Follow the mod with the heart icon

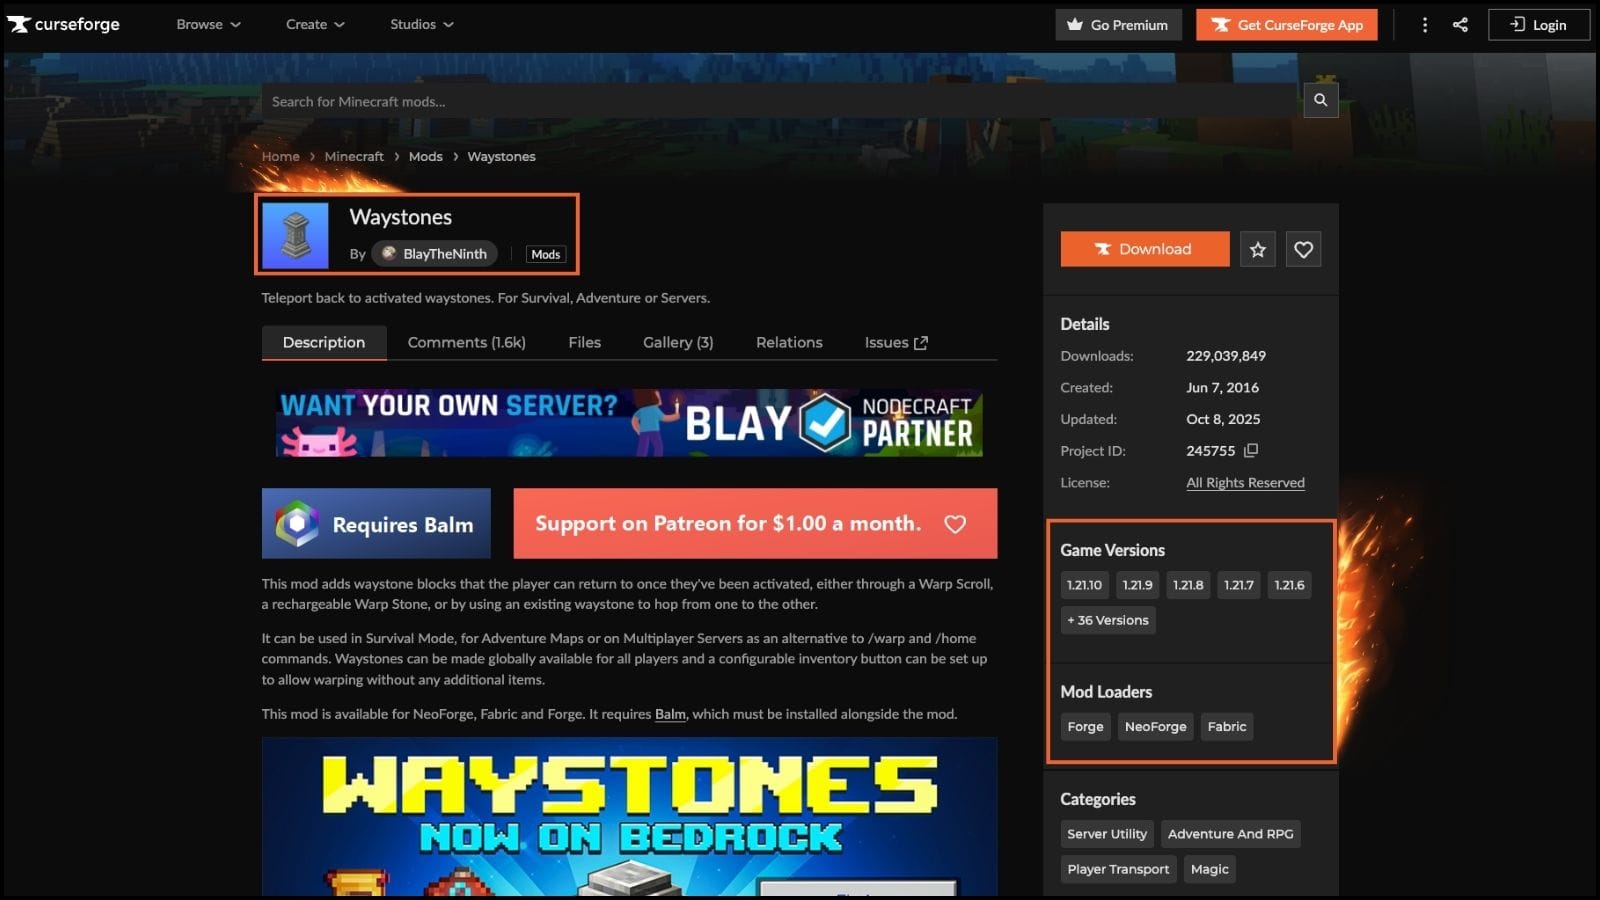[x=1303, y=249]
